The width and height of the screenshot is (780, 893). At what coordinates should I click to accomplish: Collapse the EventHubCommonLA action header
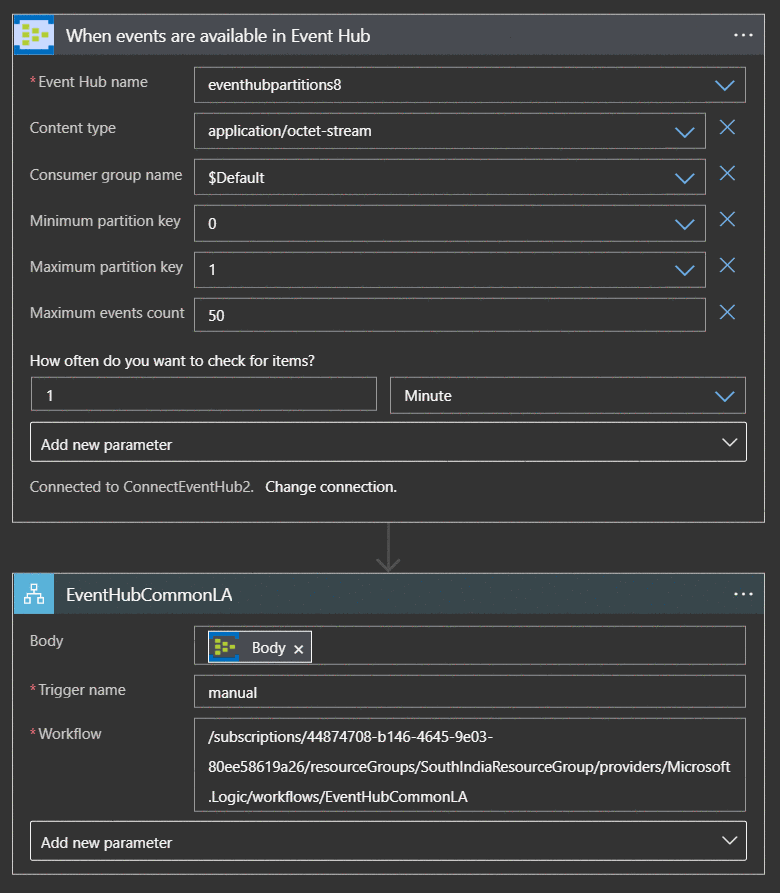click(389, 594)
